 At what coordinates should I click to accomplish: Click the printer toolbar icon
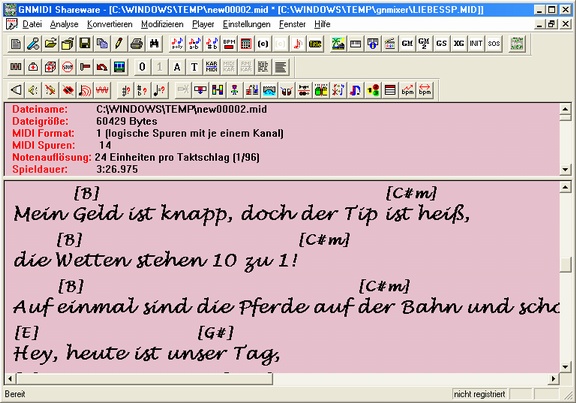coord(137,44)
